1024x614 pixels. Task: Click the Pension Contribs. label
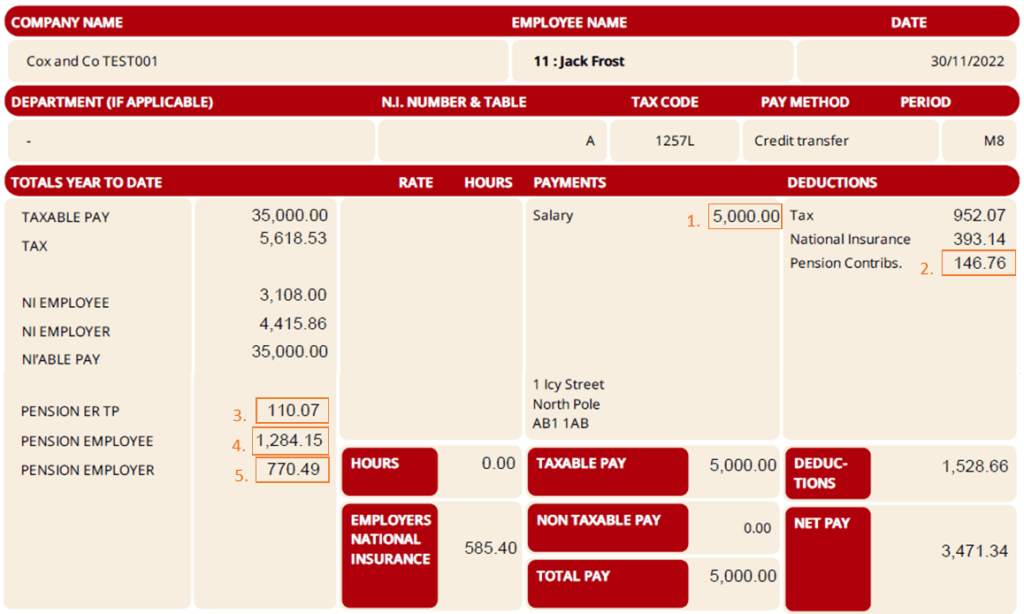click(846, 263)
